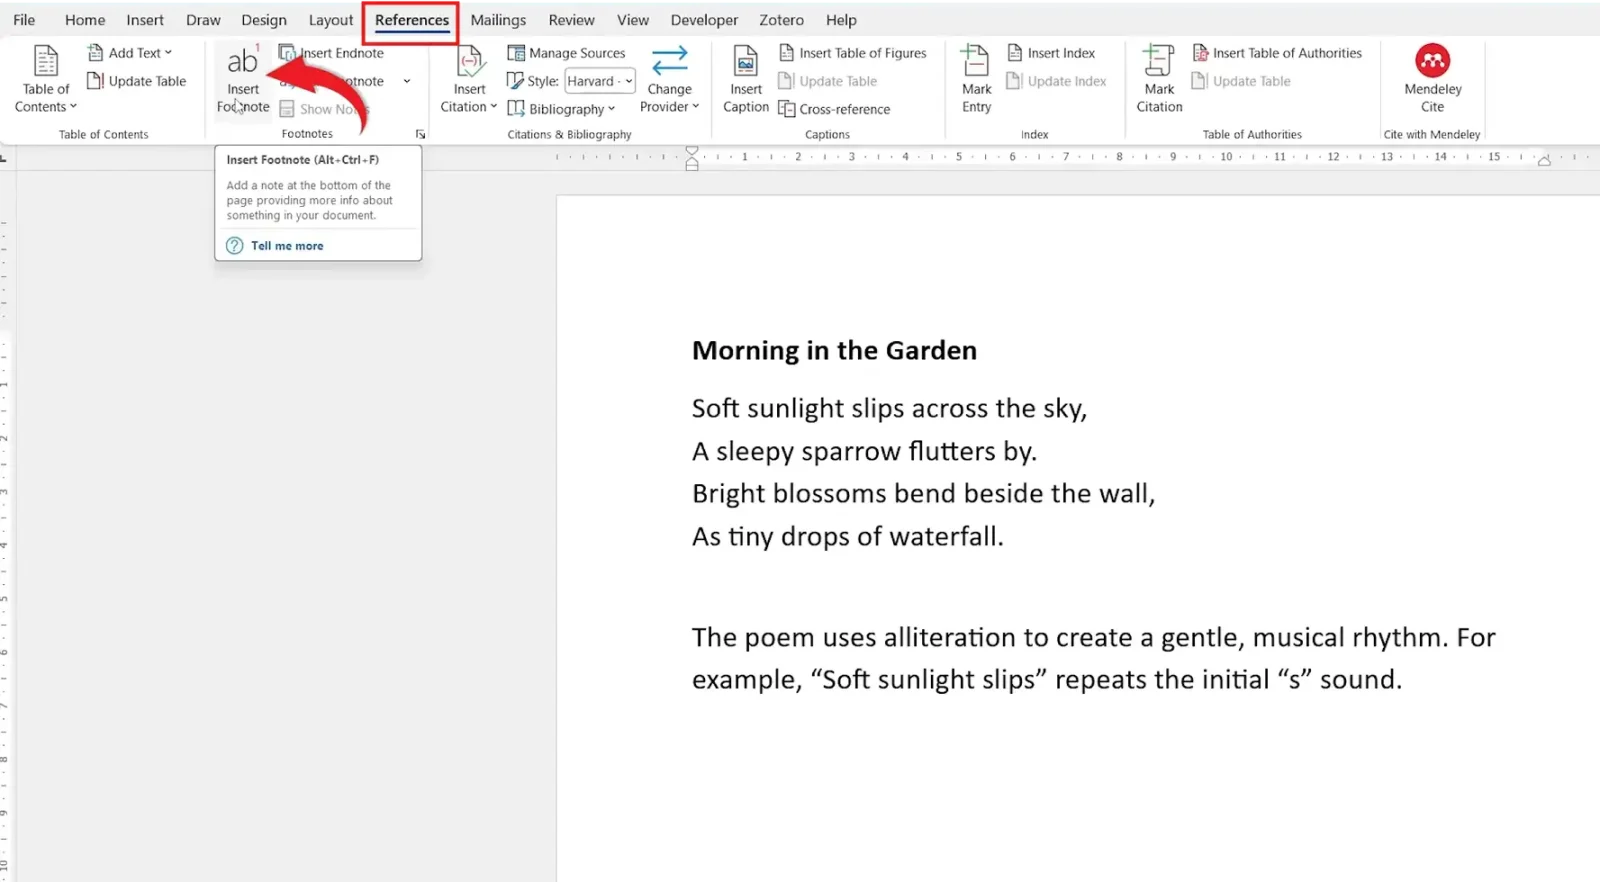This screenshot has height=882, width=1600.
Task: Click the Show Notes button
Action: pyautogui.click(x=325, y=109)
